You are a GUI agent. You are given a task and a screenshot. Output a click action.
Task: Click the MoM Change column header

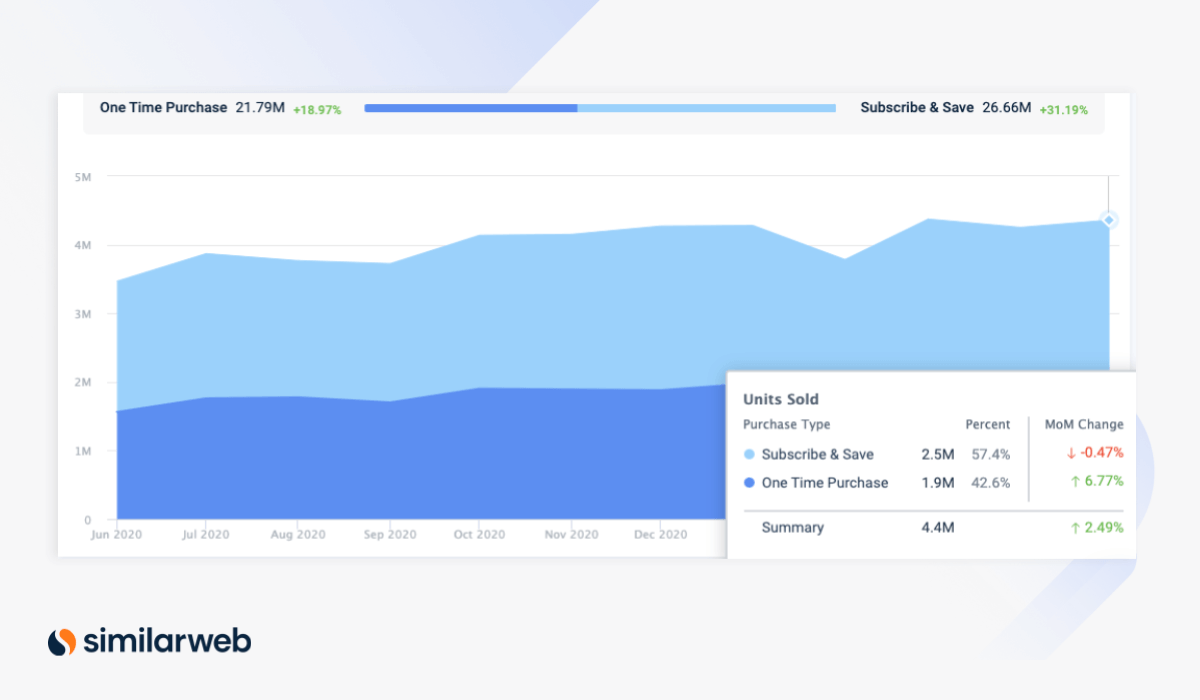click(x=1083, y=424)
